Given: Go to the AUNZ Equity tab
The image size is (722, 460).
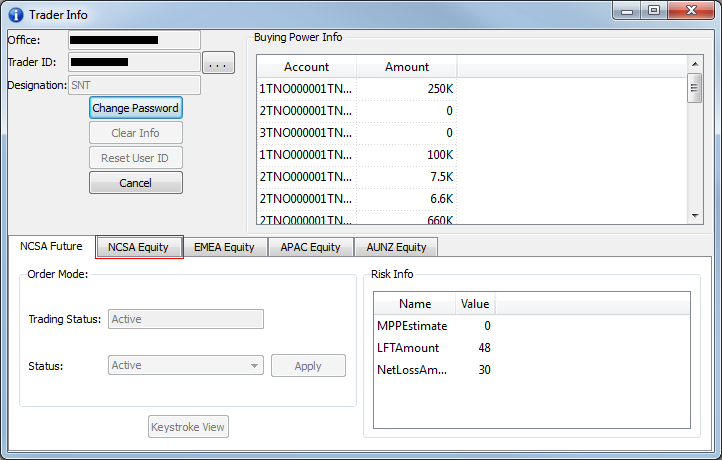Looking at the screenshot, I should (x=396, y=247).
